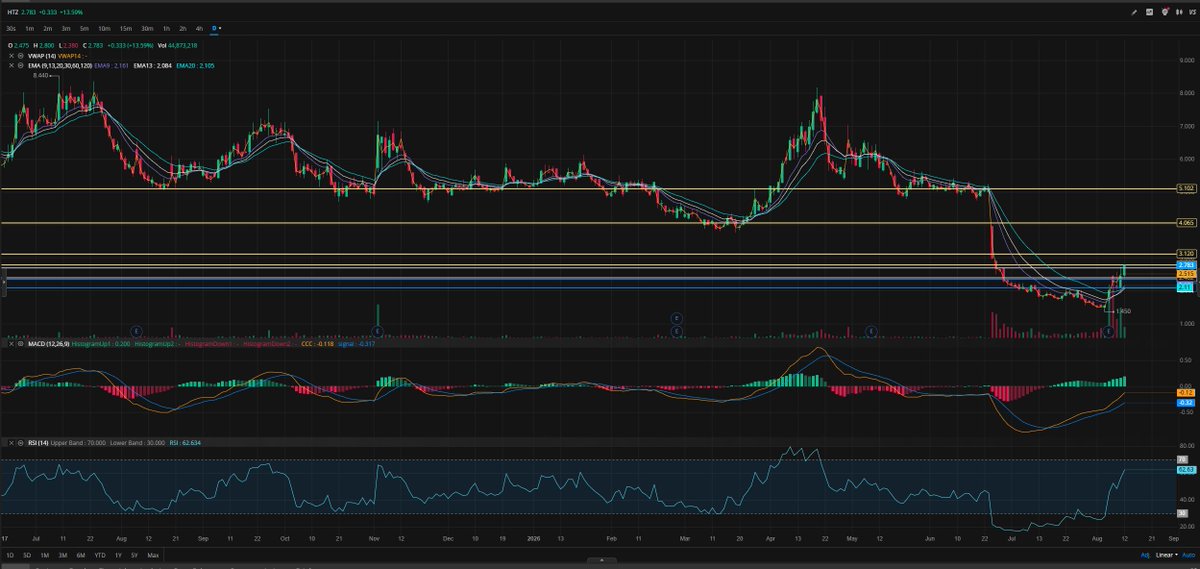Select the 2h timeframe
The image size is (1200, 569).
(183, 29)
